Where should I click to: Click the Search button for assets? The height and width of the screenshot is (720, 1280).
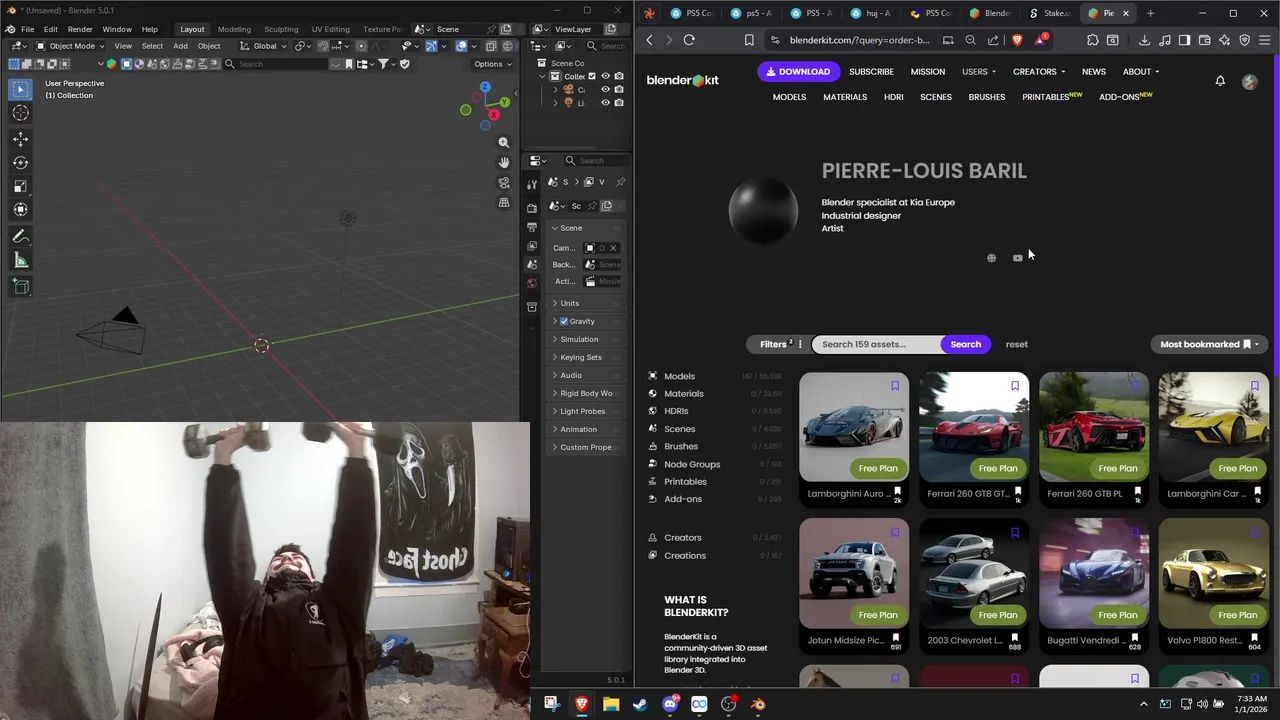(x=965, y=344)
